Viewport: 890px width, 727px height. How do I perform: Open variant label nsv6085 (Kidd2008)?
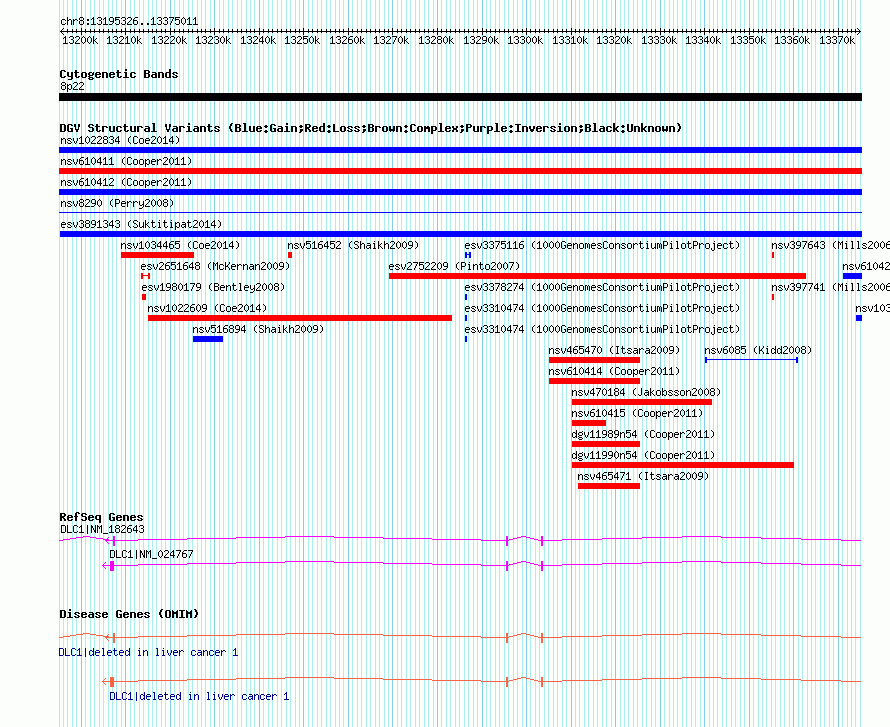coord(758,350)
